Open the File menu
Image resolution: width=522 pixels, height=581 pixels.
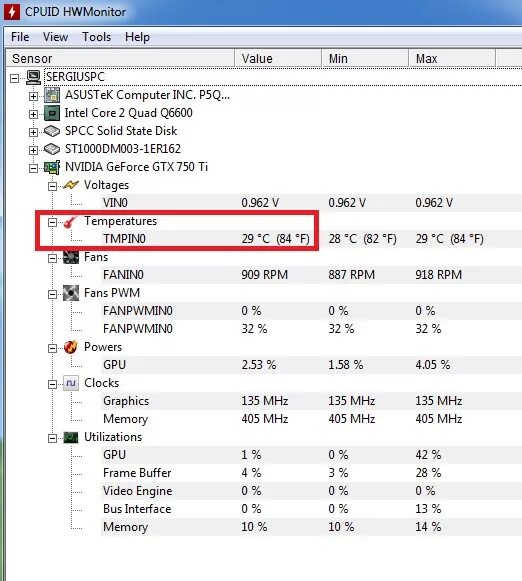[x=20, y=37]
